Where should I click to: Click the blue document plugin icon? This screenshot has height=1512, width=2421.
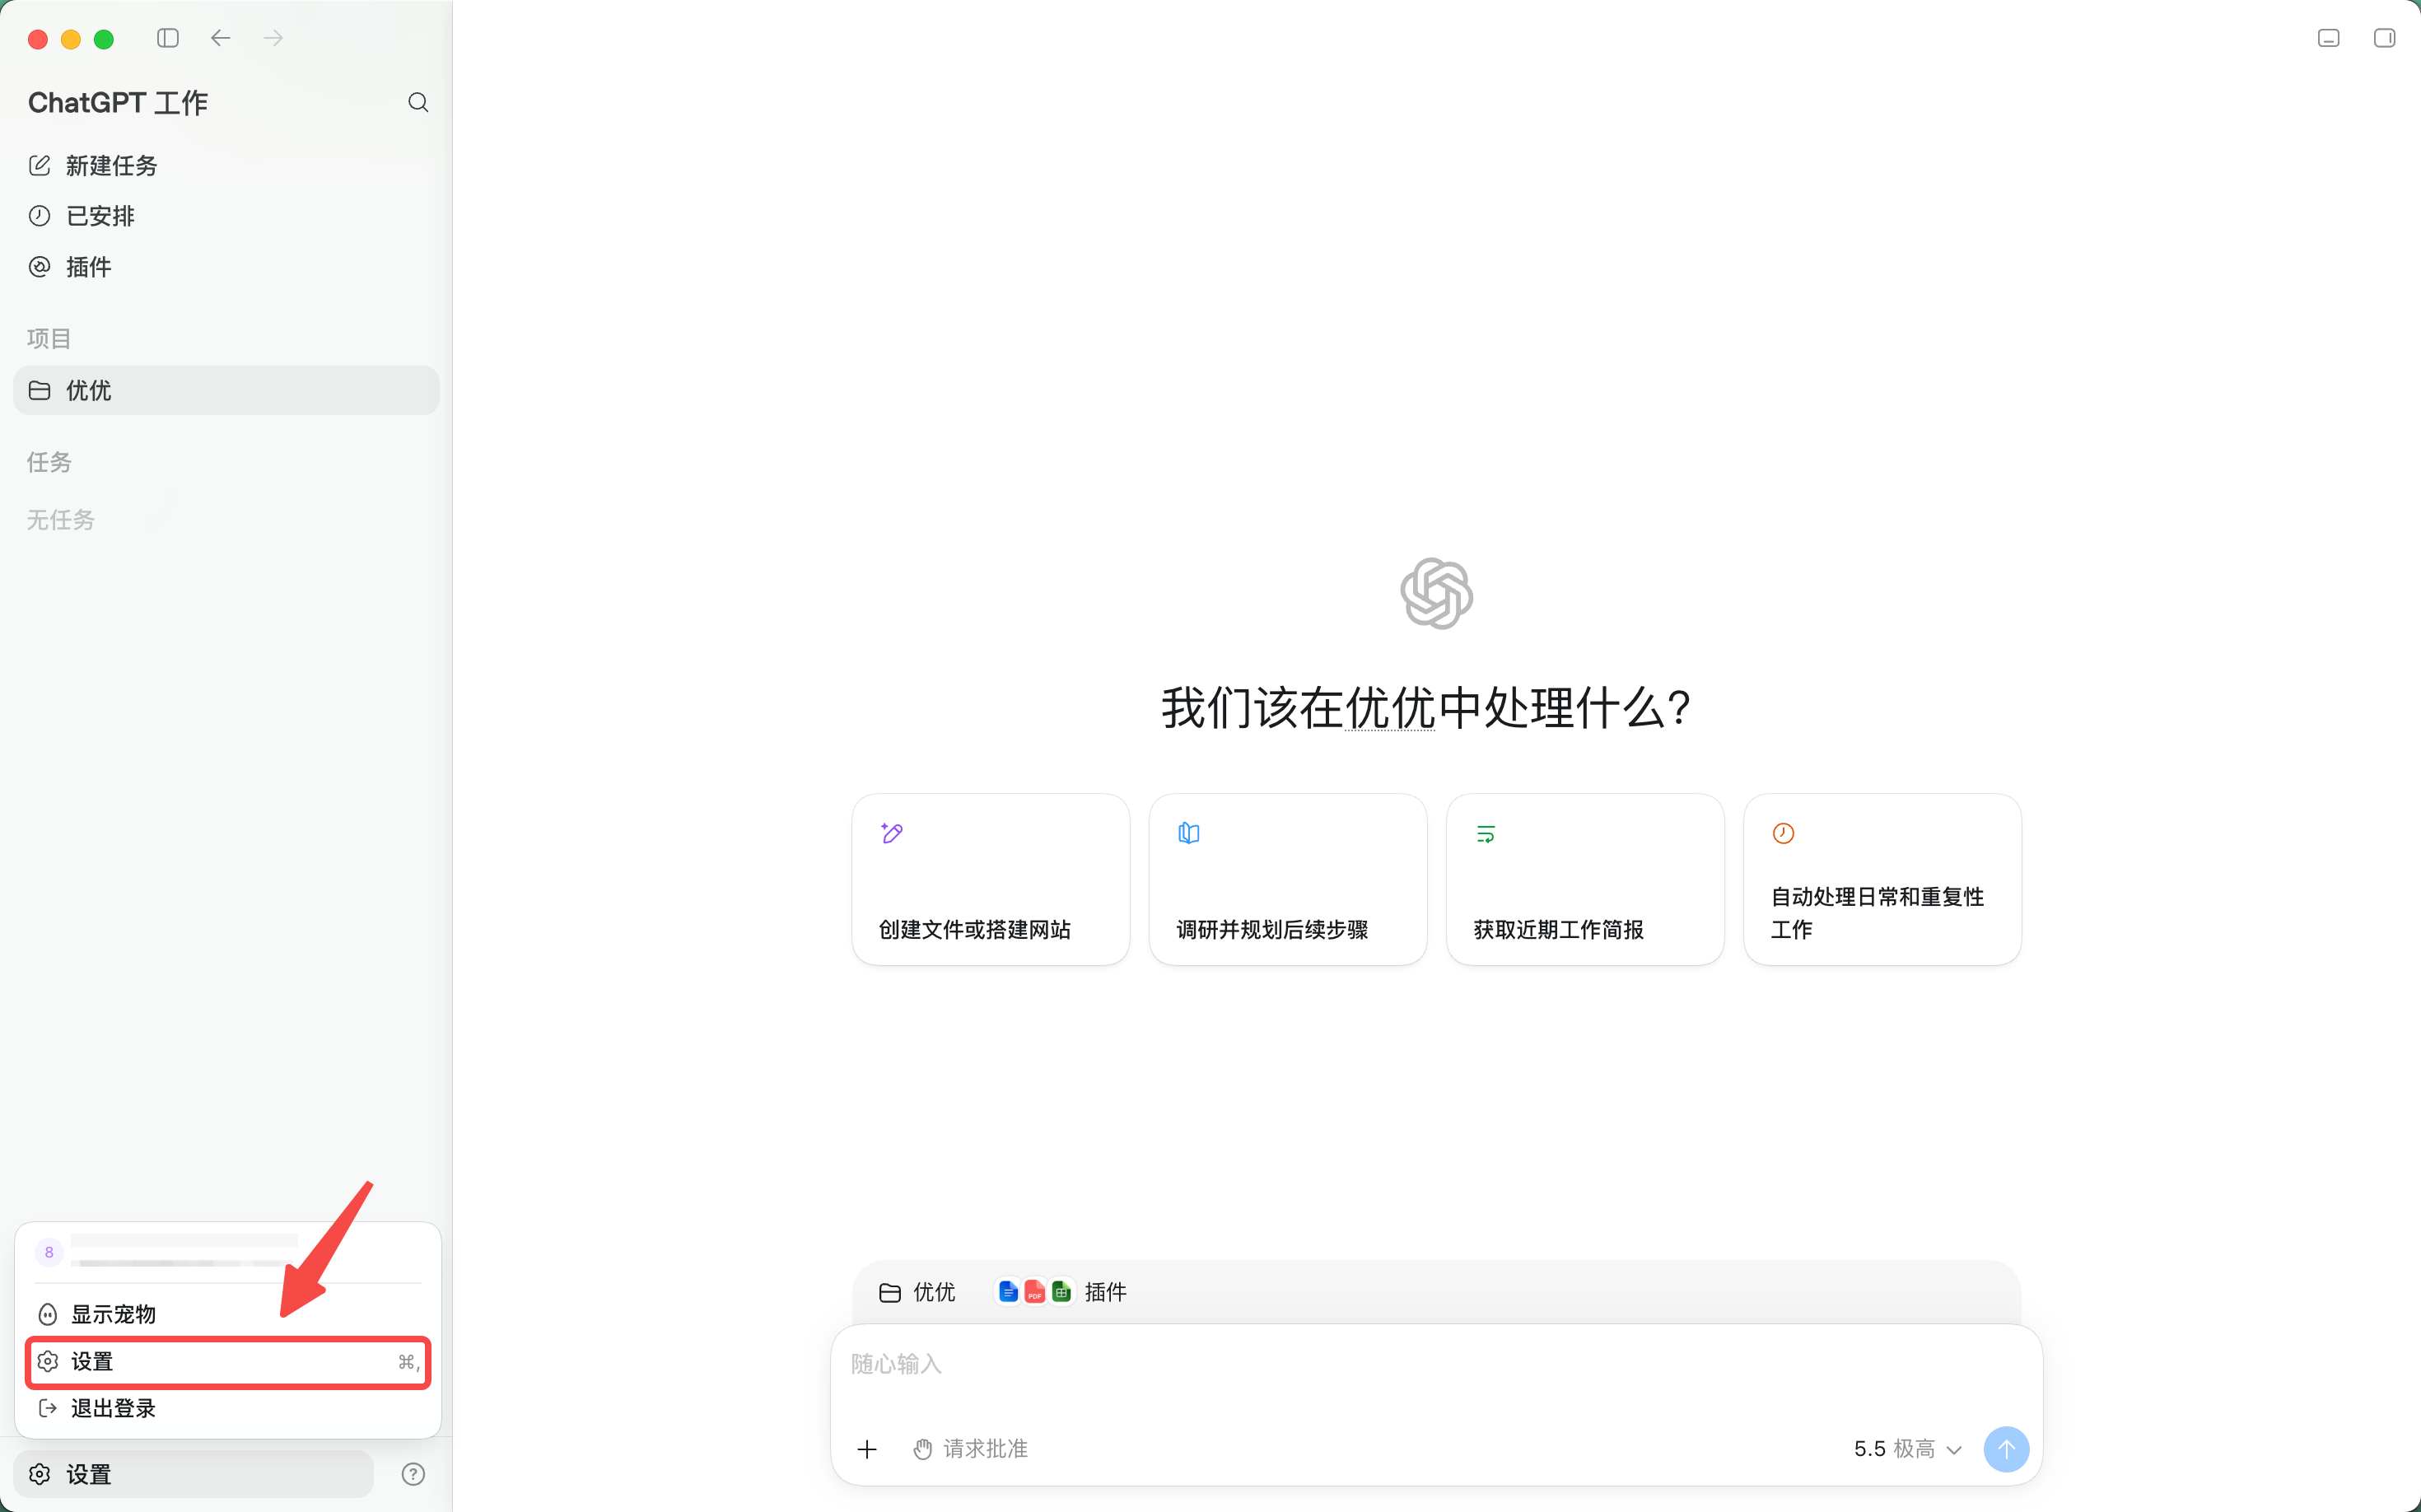pos(1008,1293)
